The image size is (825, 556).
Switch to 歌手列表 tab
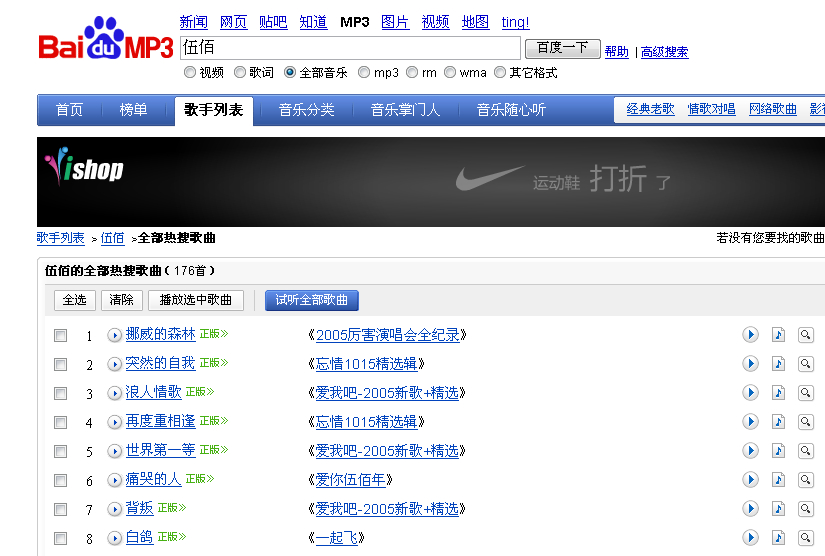pyautogui.click(x=214, y=110)
